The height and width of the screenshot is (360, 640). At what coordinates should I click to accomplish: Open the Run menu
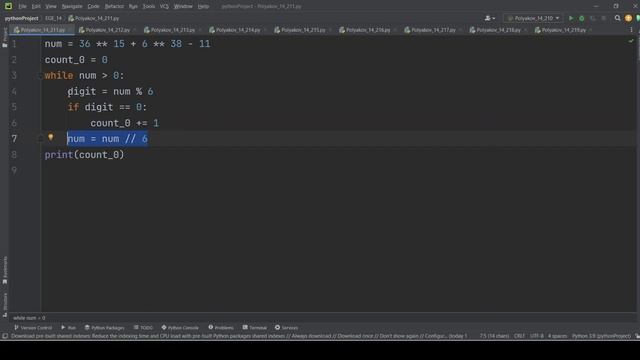point(133,7)
